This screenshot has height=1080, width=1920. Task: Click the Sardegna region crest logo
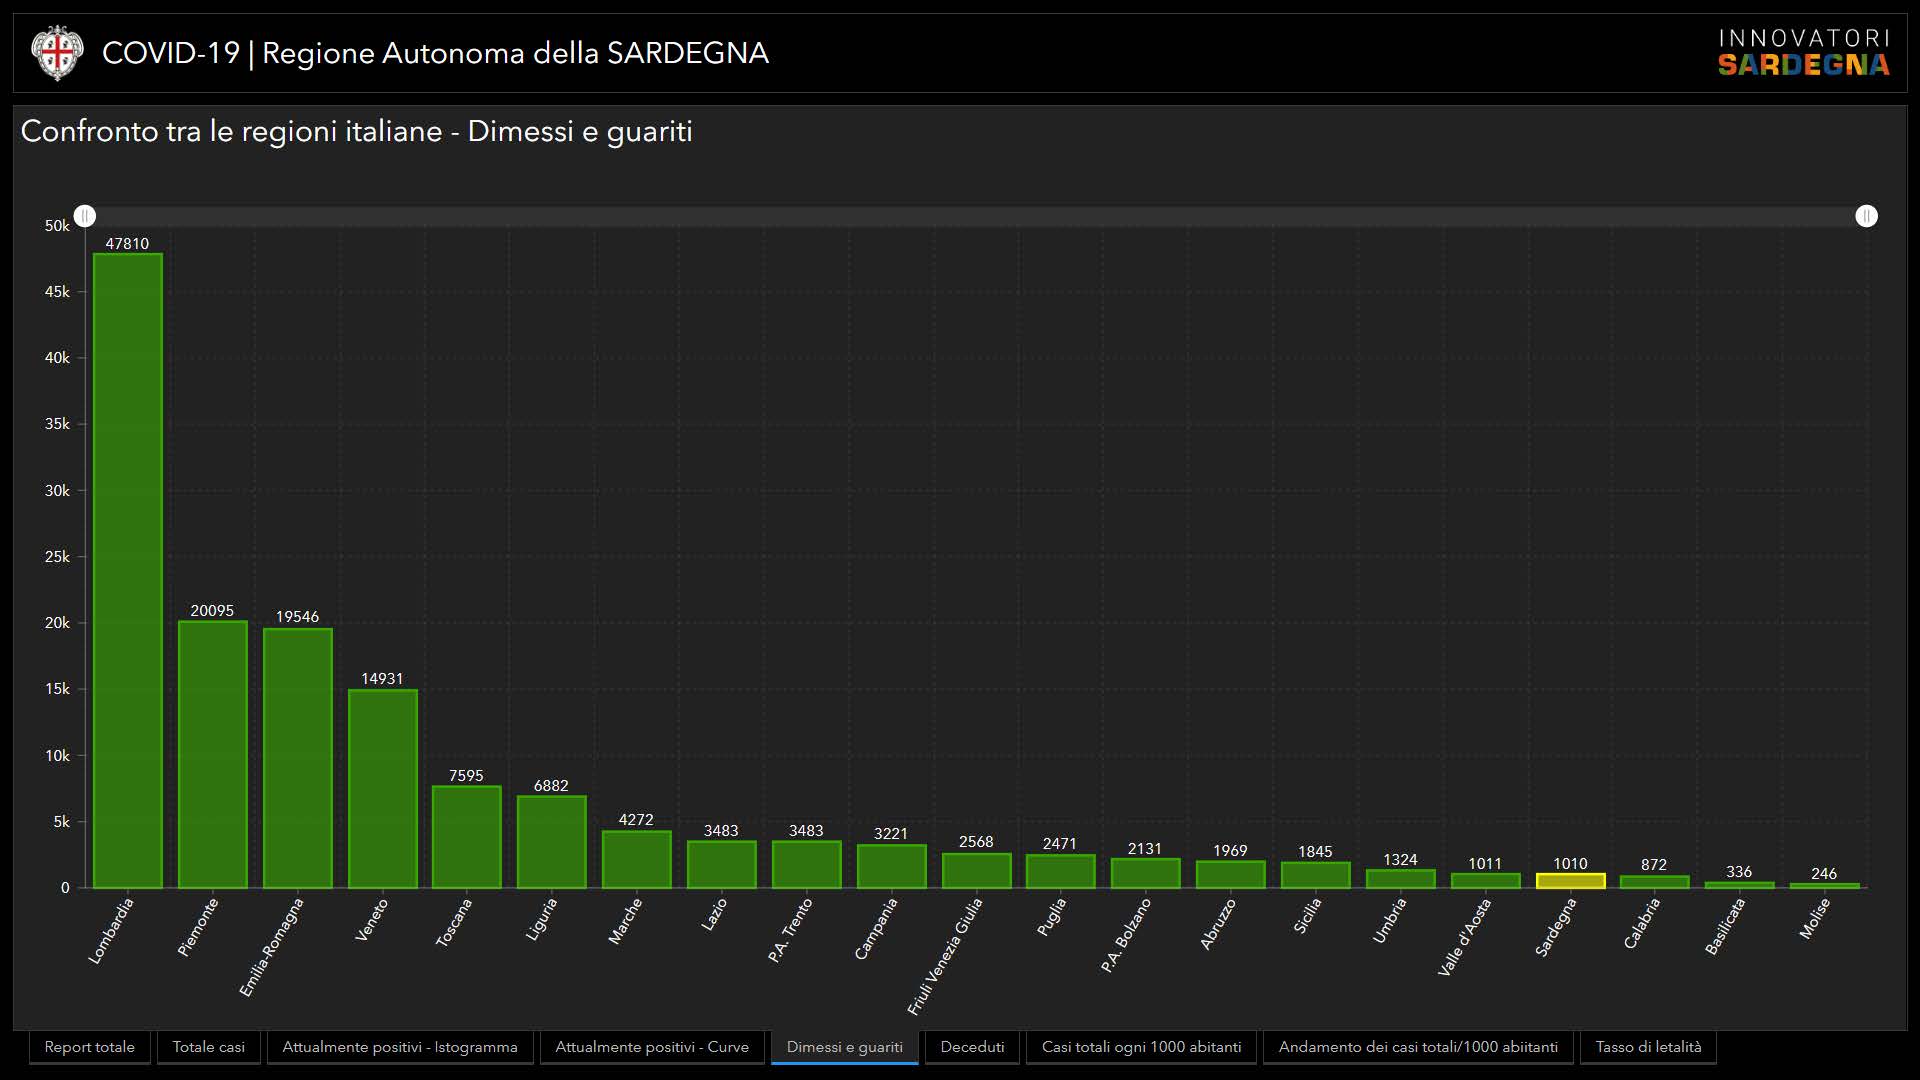pos(56,53)
